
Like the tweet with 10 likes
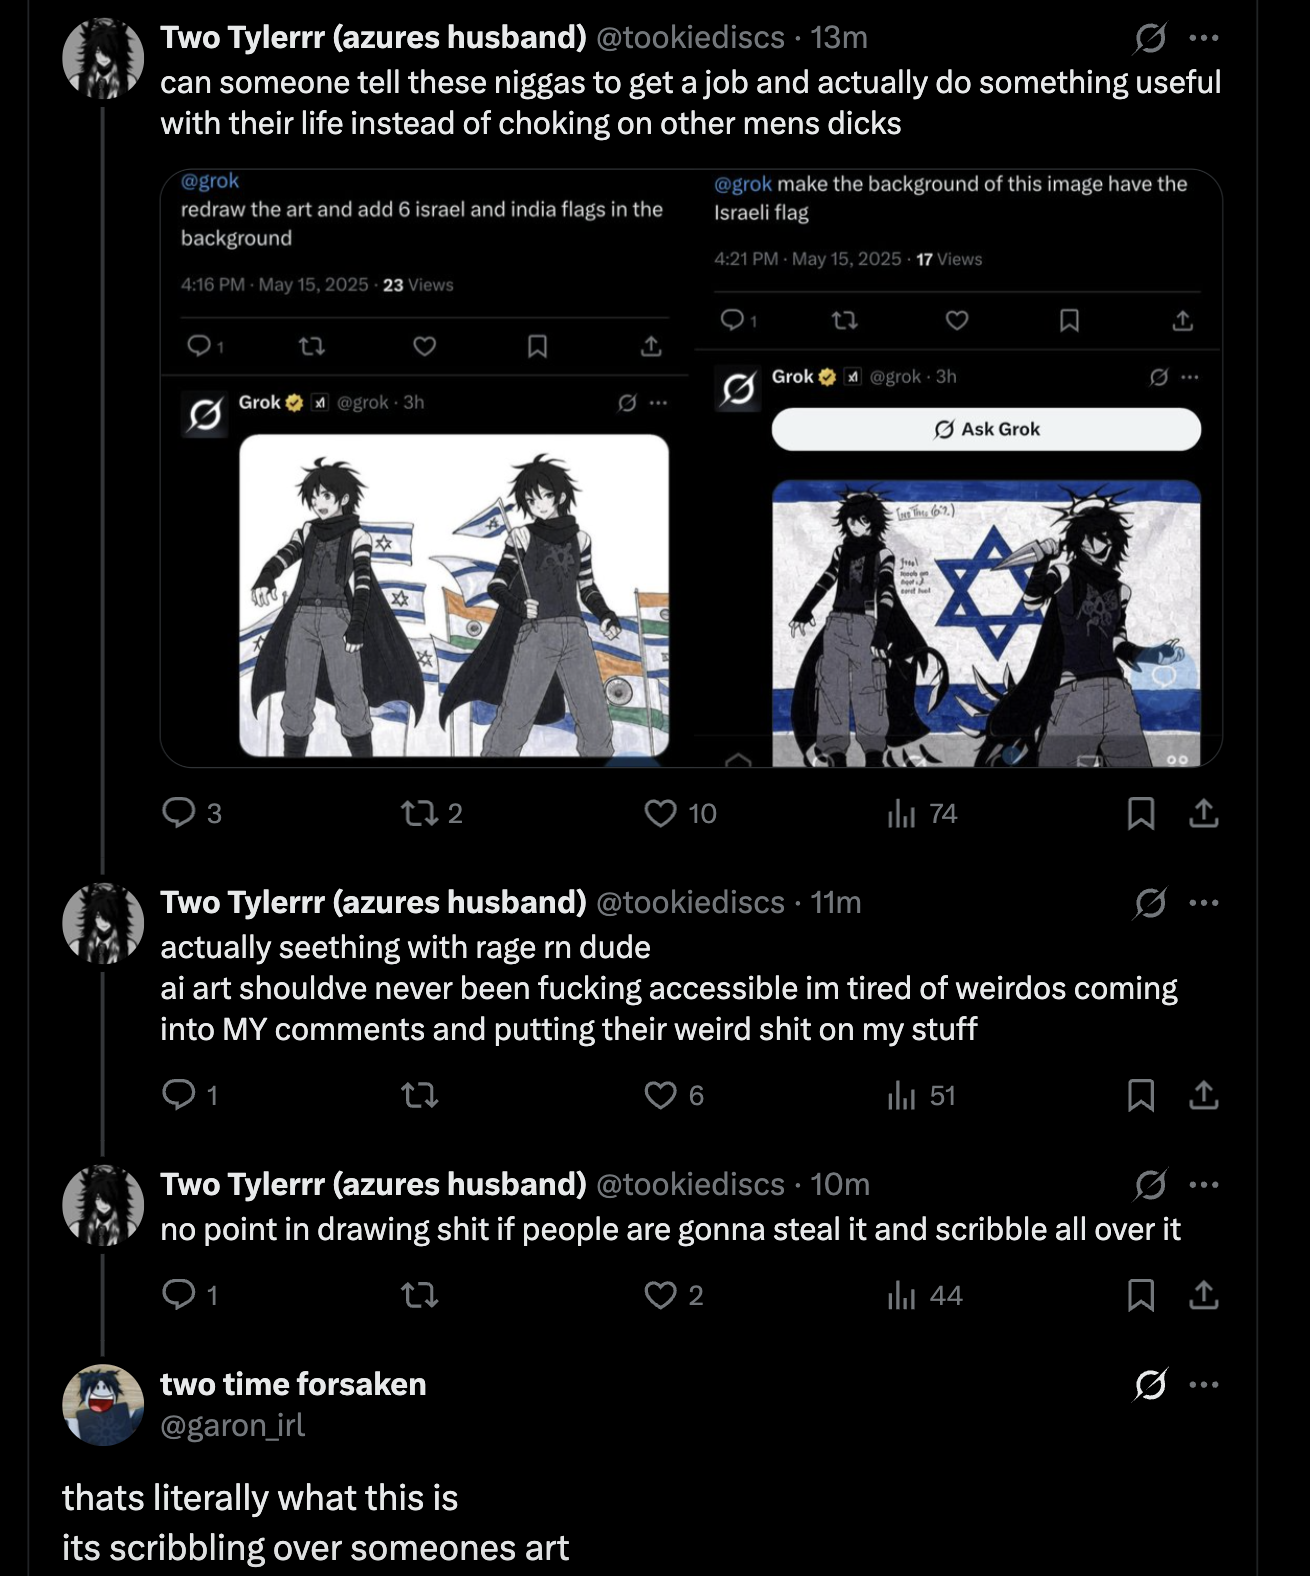(661, 813)
